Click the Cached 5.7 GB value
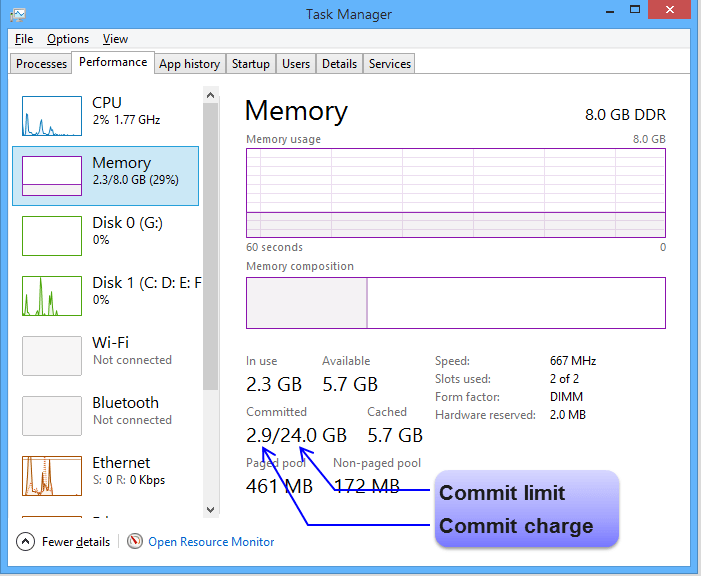Viewport: 701px width, 576px height. (395, 435)
